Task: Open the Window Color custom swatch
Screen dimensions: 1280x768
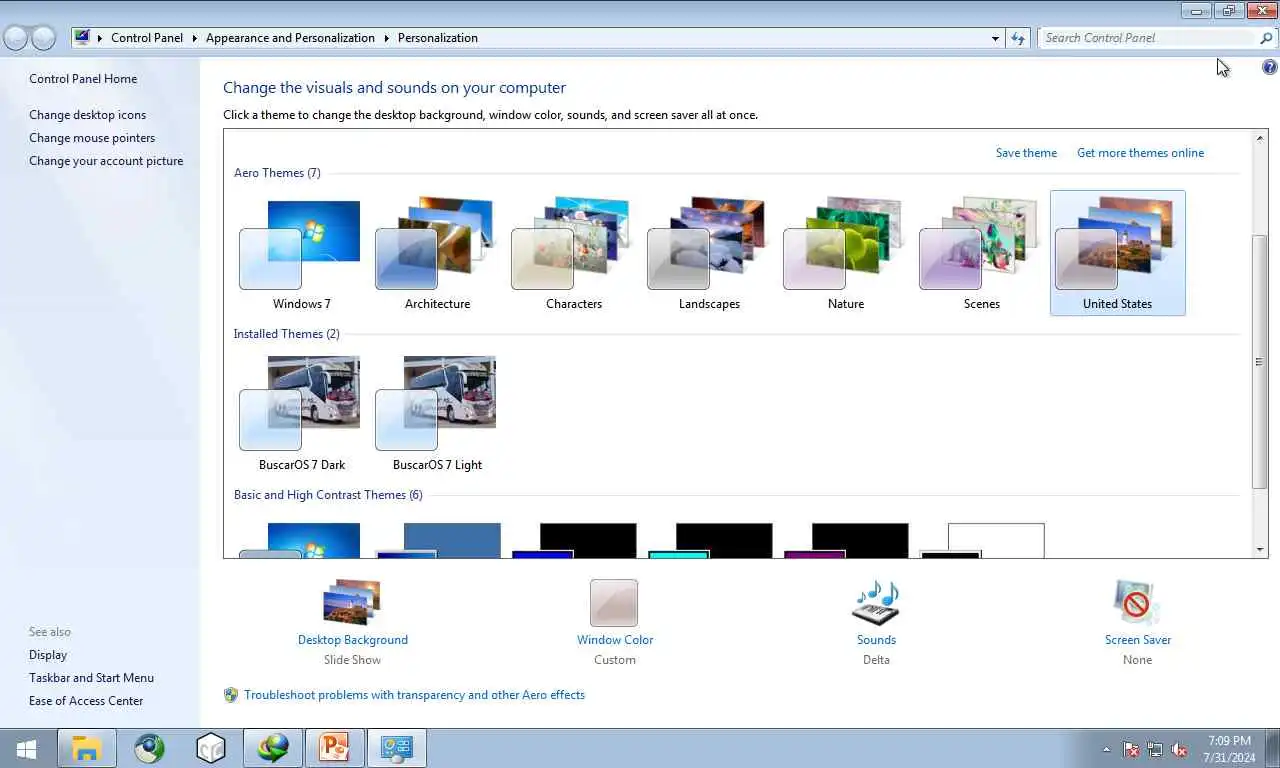Action: point(614,603)
